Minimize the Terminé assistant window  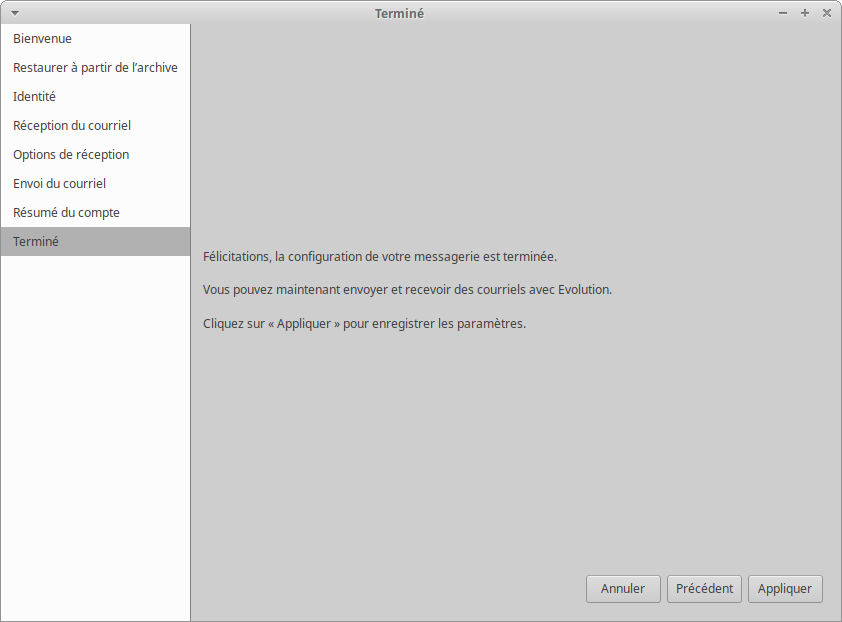click(783, 13)
